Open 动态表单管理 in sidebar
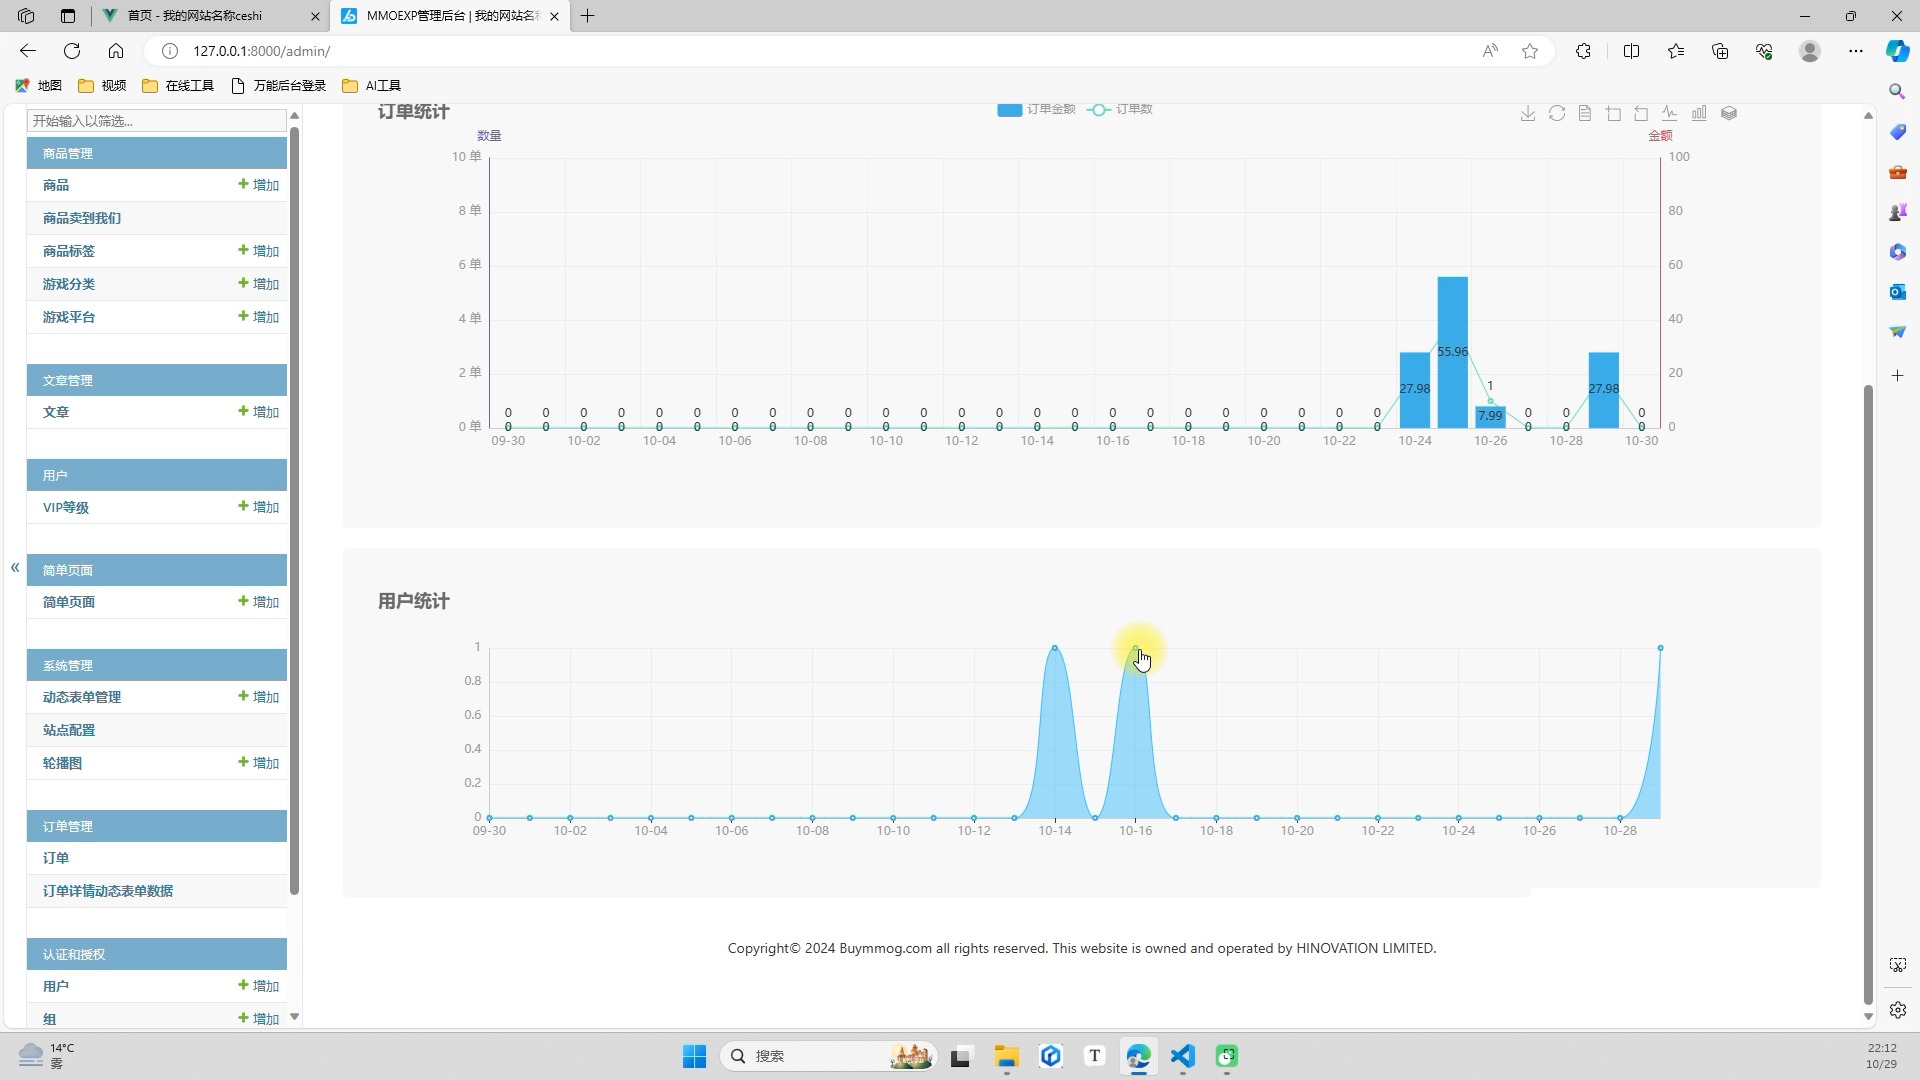The width and height of the screenshot is (1920, 1080). (82, 697)
